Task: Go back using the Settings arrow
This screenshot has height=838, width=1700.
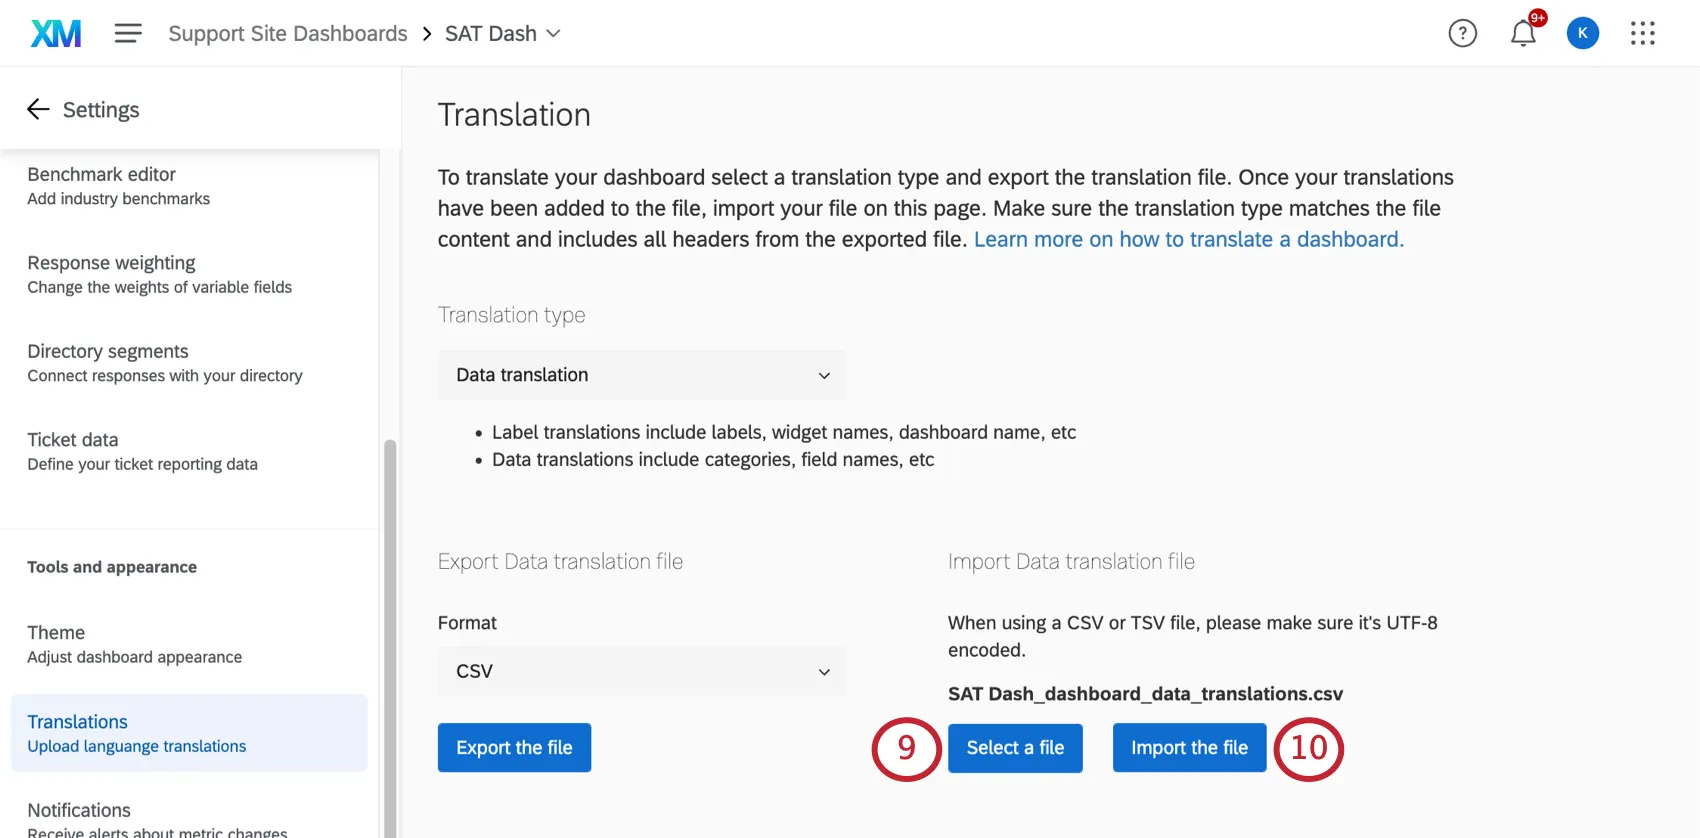Action: tap(39, 110)
